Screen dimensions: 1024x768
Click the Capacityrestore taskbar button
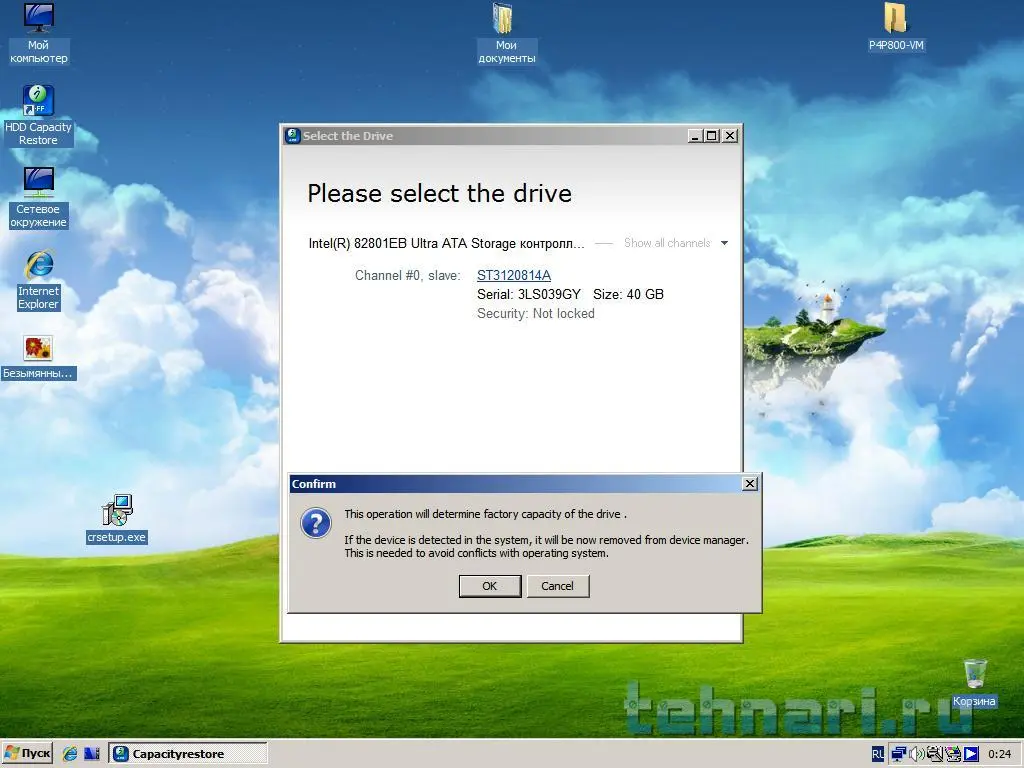pos(187,754)
